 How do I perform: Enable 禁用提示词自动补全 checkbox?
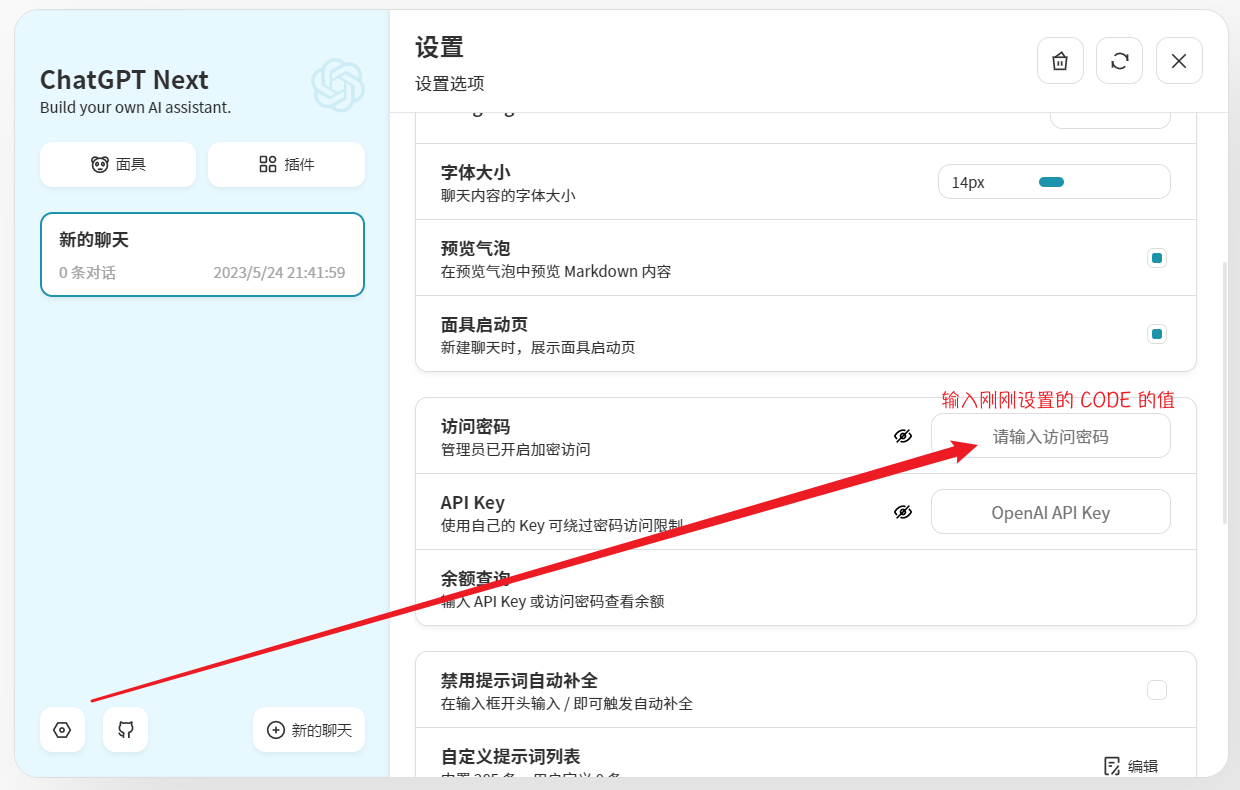point(1157,690)
